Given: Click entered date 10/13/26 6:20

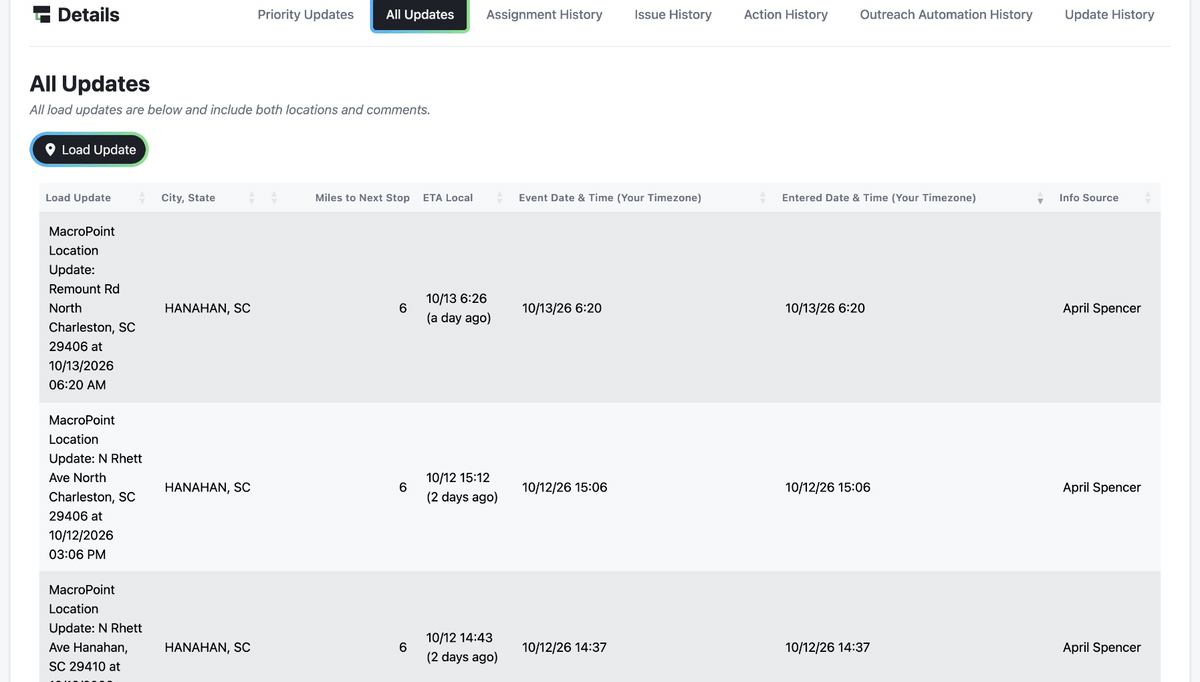Looking at the screenshot, I should click(825, 308).
